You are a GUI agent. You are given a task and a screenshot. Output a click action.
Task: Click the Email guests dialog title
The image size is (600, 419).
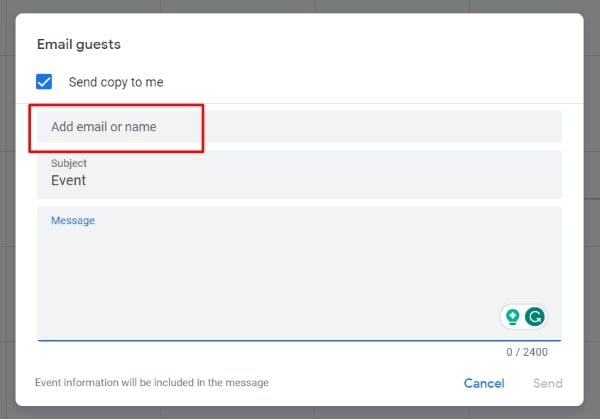click(79, 44)
